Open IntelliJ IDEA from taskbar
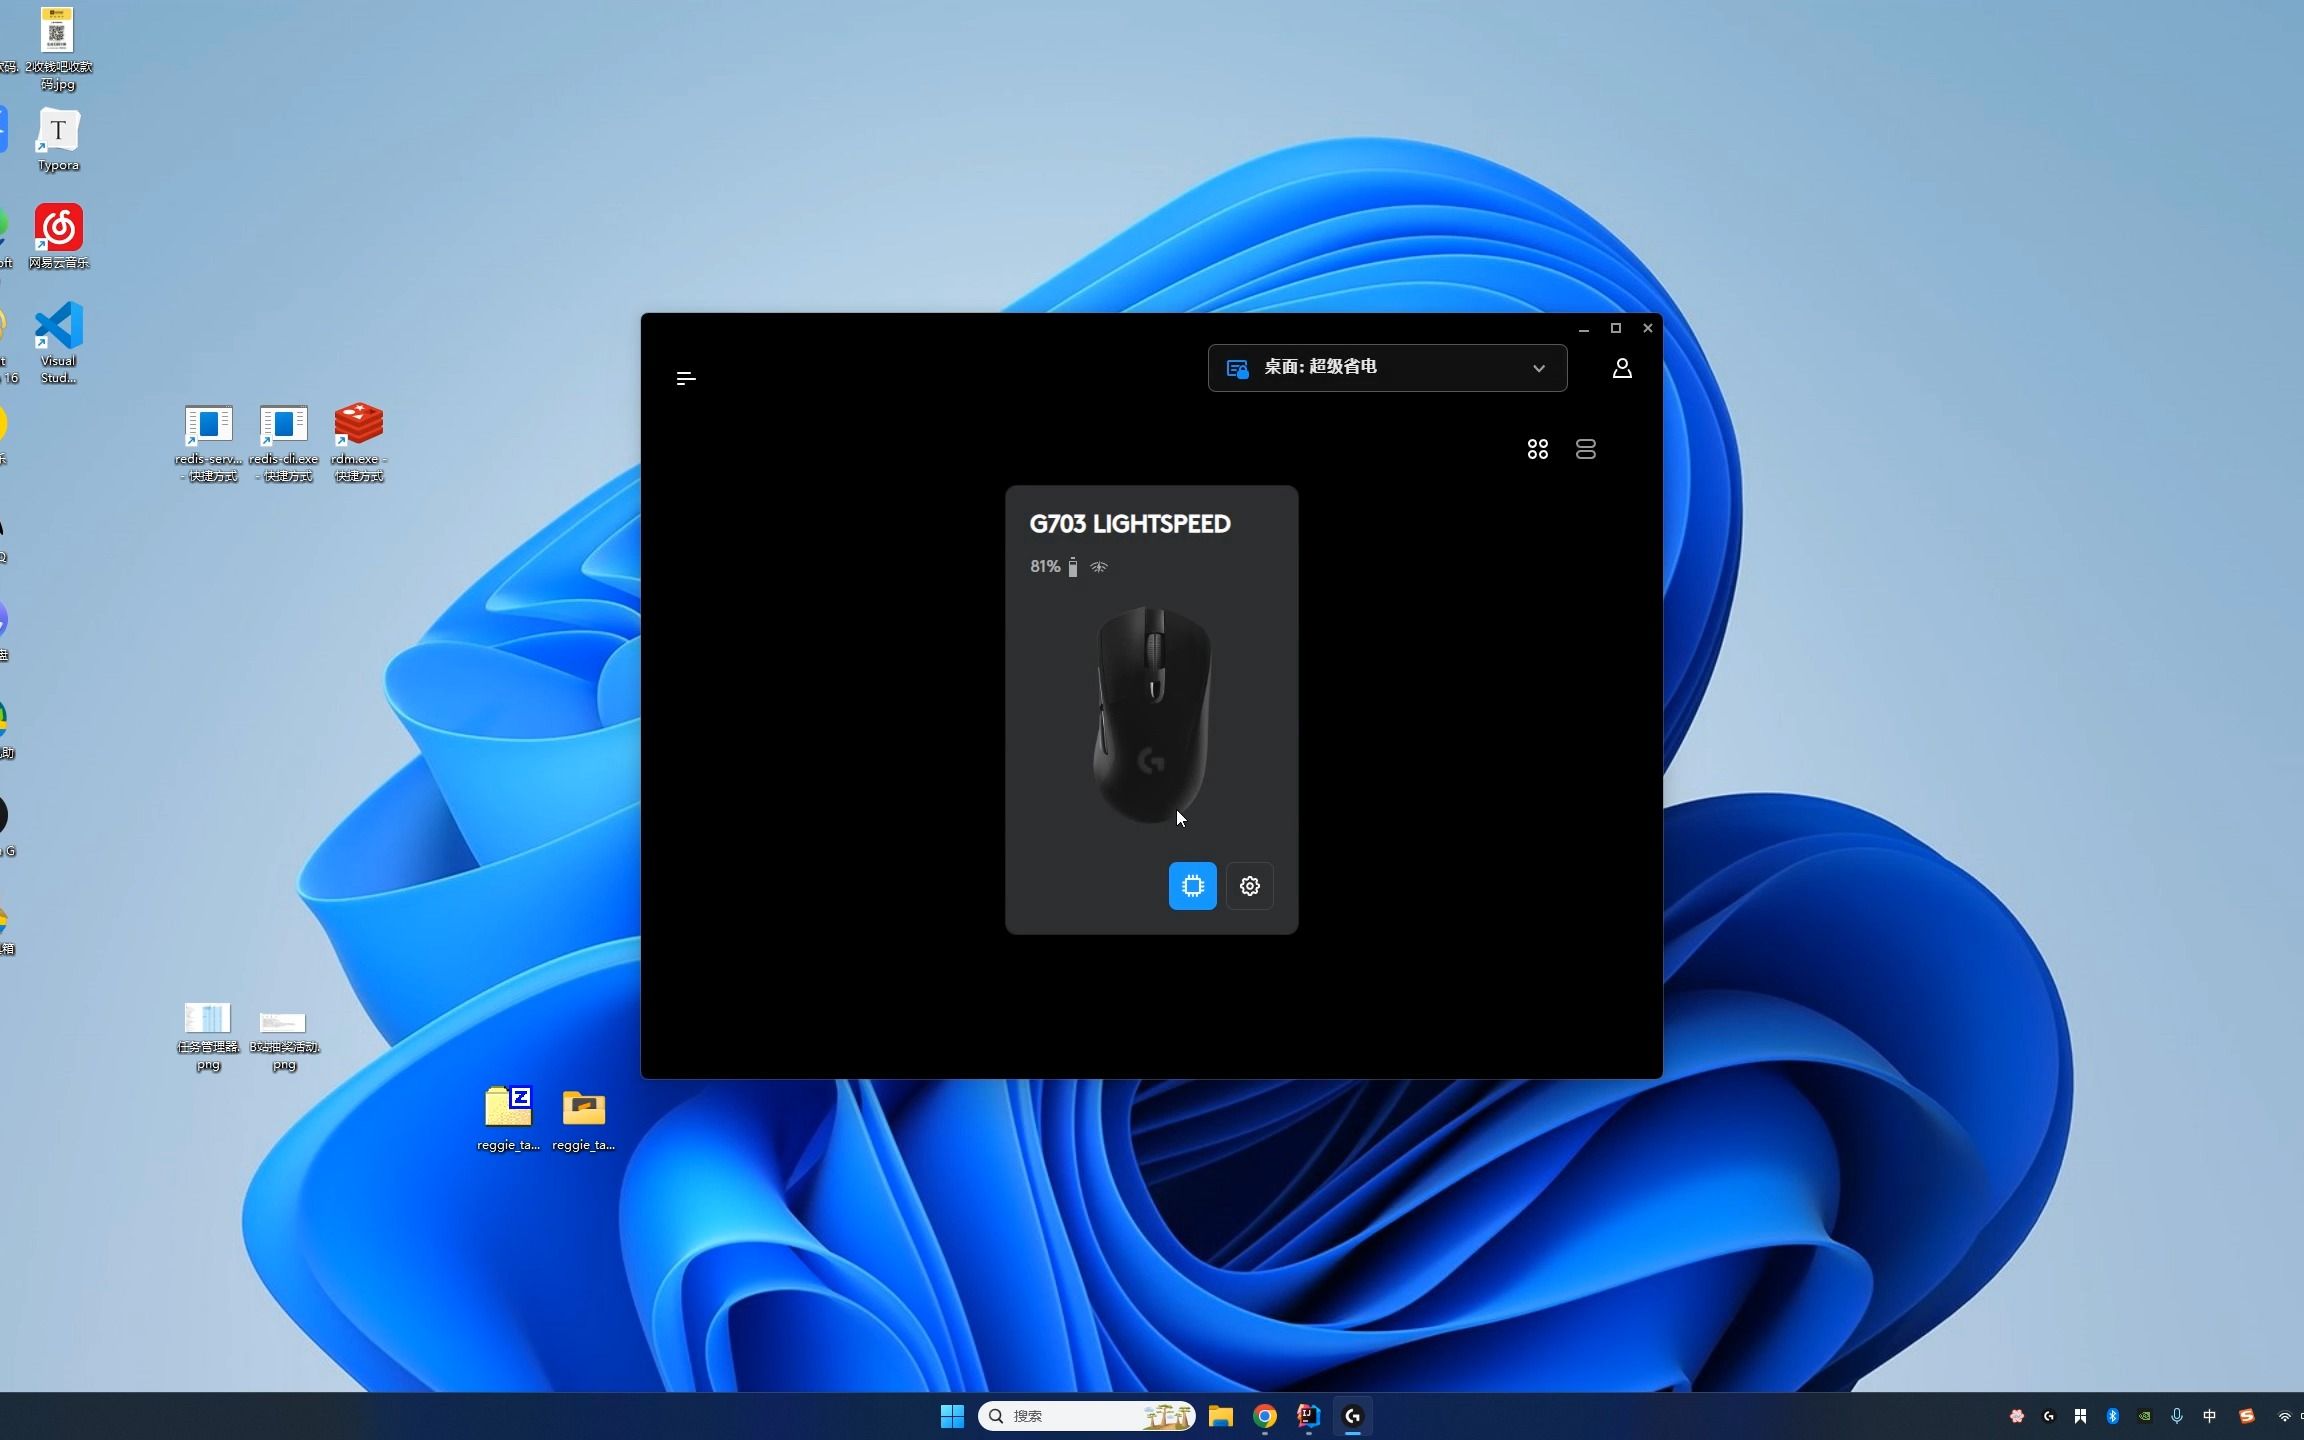This screenshot has width=2304, height=1440. 1309,1416
